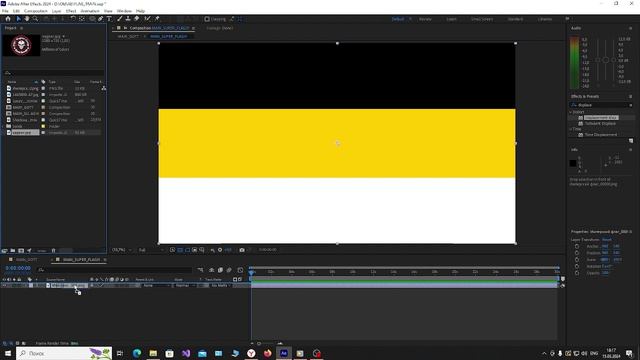The height and width of the screenshot is (360, 640).
Task: Click the camera snapshot icon in viewer
Action: 242,250
